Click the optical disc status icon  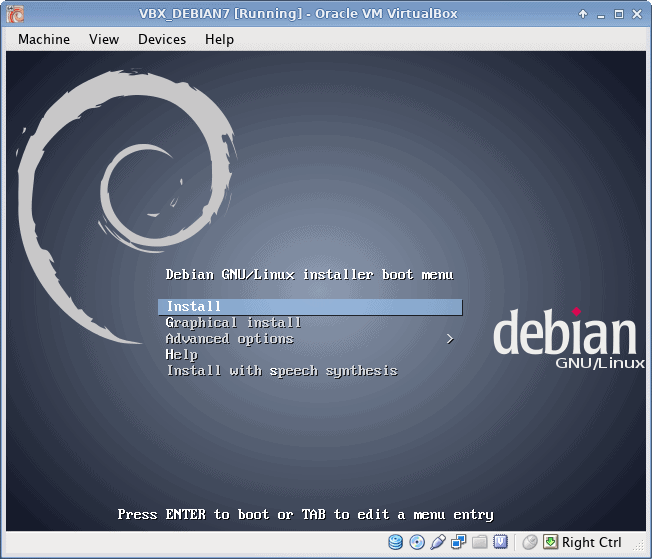[x=417, y=542]
